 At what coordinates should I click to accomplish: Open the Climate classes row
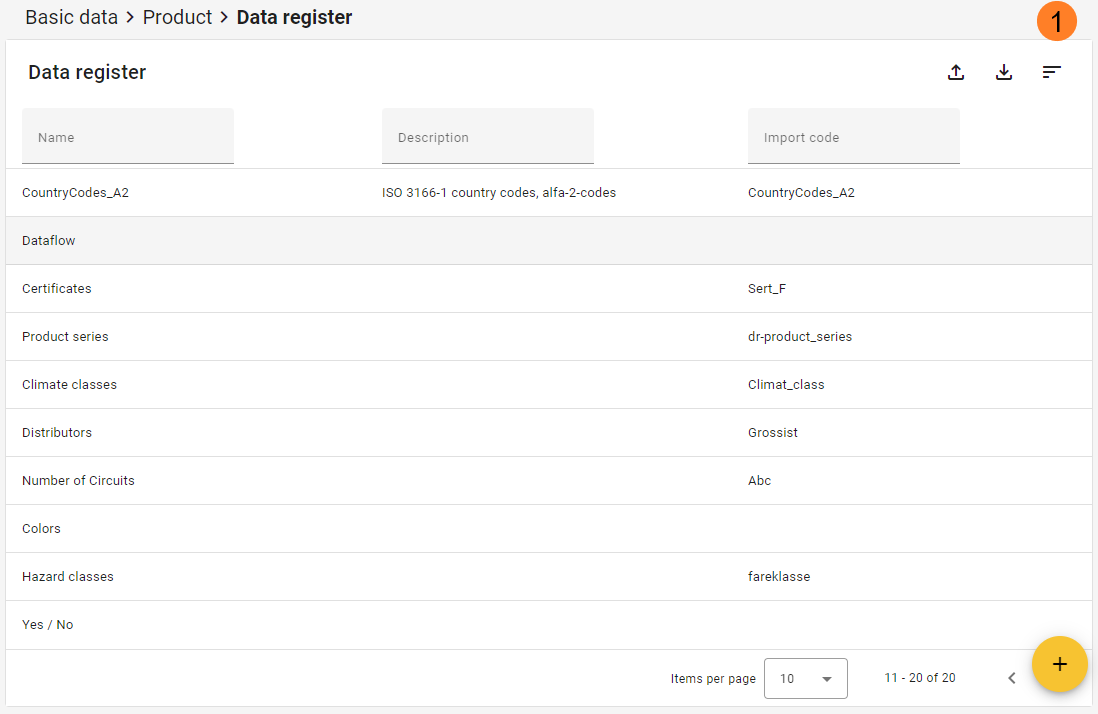69,385
